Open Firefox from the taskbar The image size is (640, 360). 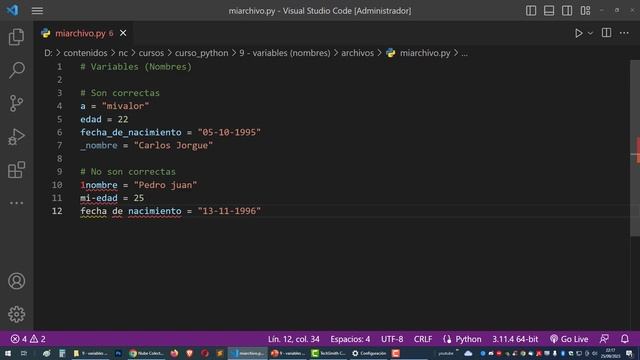174,353
